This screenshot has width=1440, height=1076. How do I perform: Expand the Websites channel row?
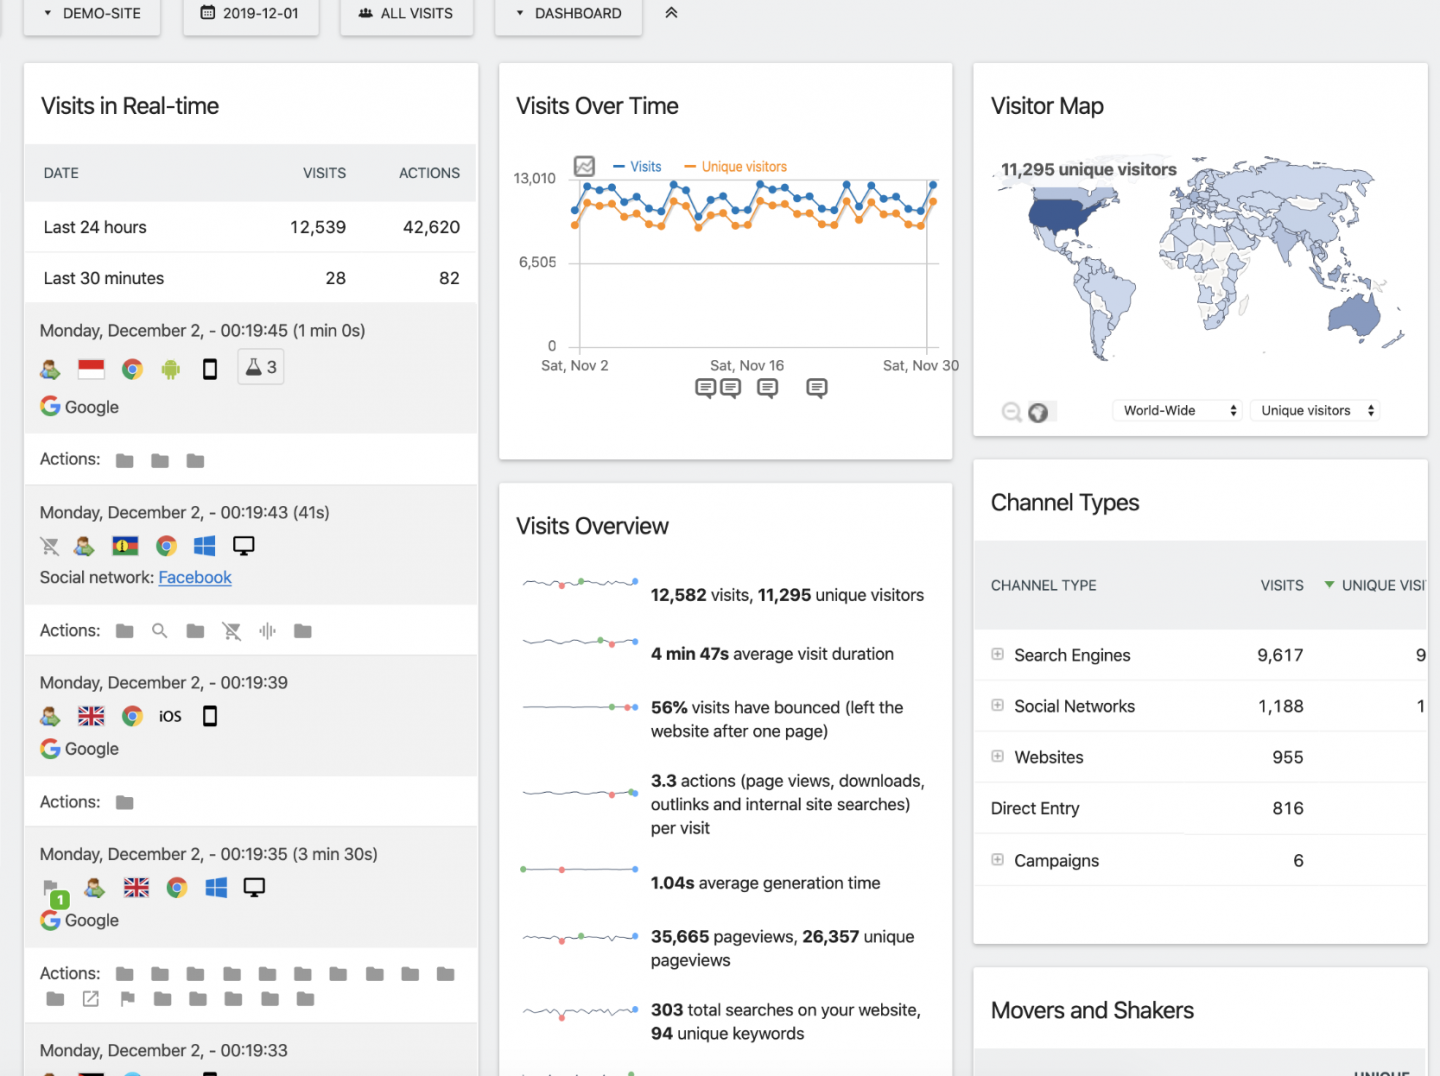pyautogui.click(x=997, y=756)
